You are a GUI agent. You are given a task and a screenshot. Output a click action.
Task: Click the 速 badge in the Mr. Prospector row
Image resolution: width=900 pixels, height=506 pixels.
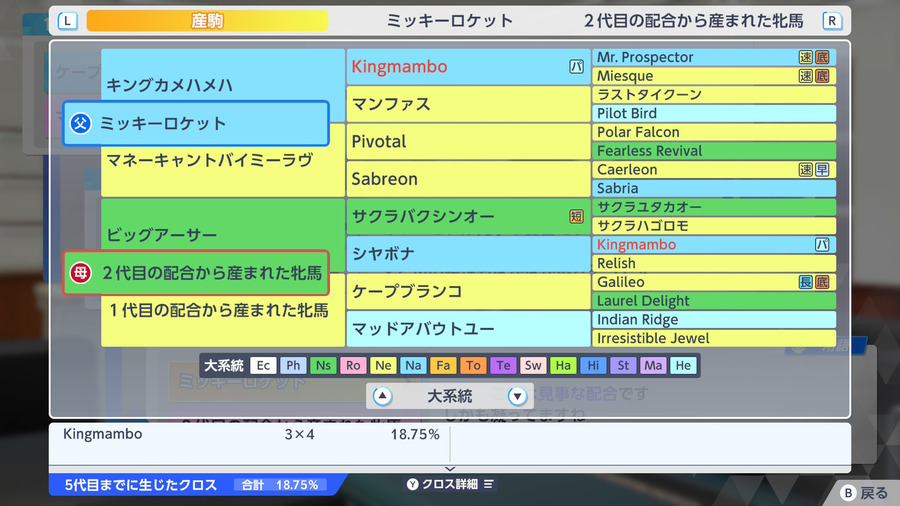point(806,57)
